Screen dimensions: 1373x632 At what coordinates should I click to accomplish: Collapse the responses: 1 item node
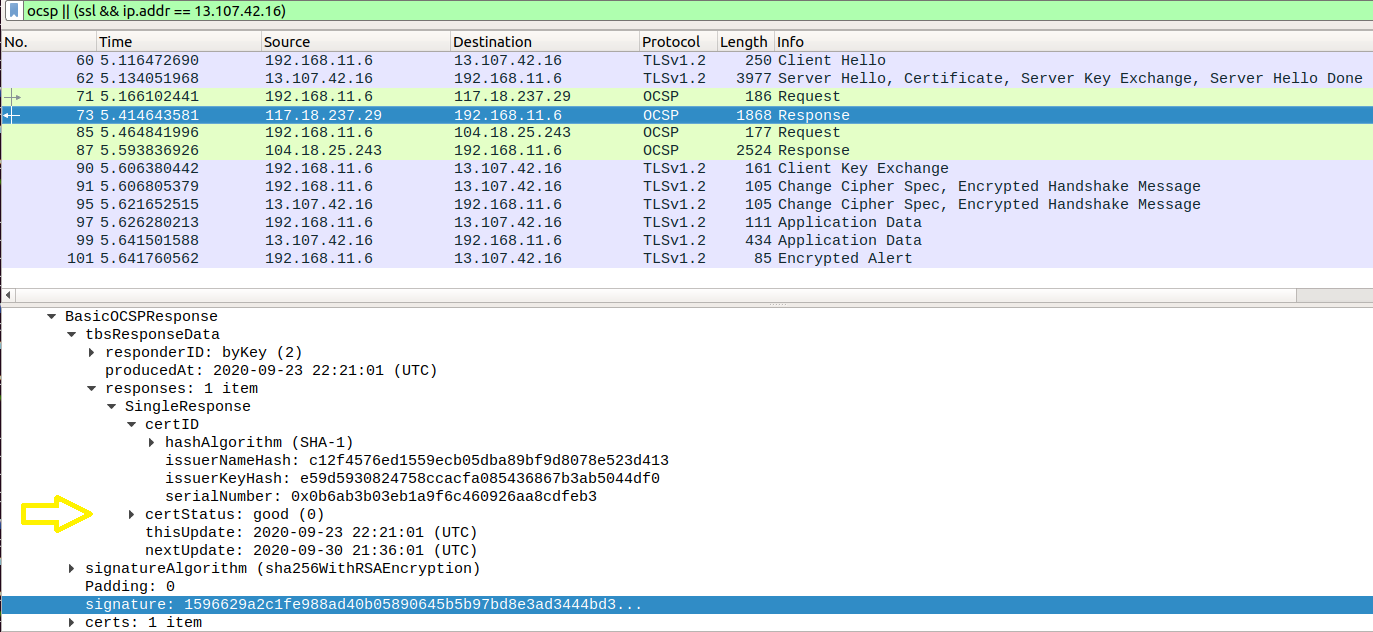coord(92,389)
